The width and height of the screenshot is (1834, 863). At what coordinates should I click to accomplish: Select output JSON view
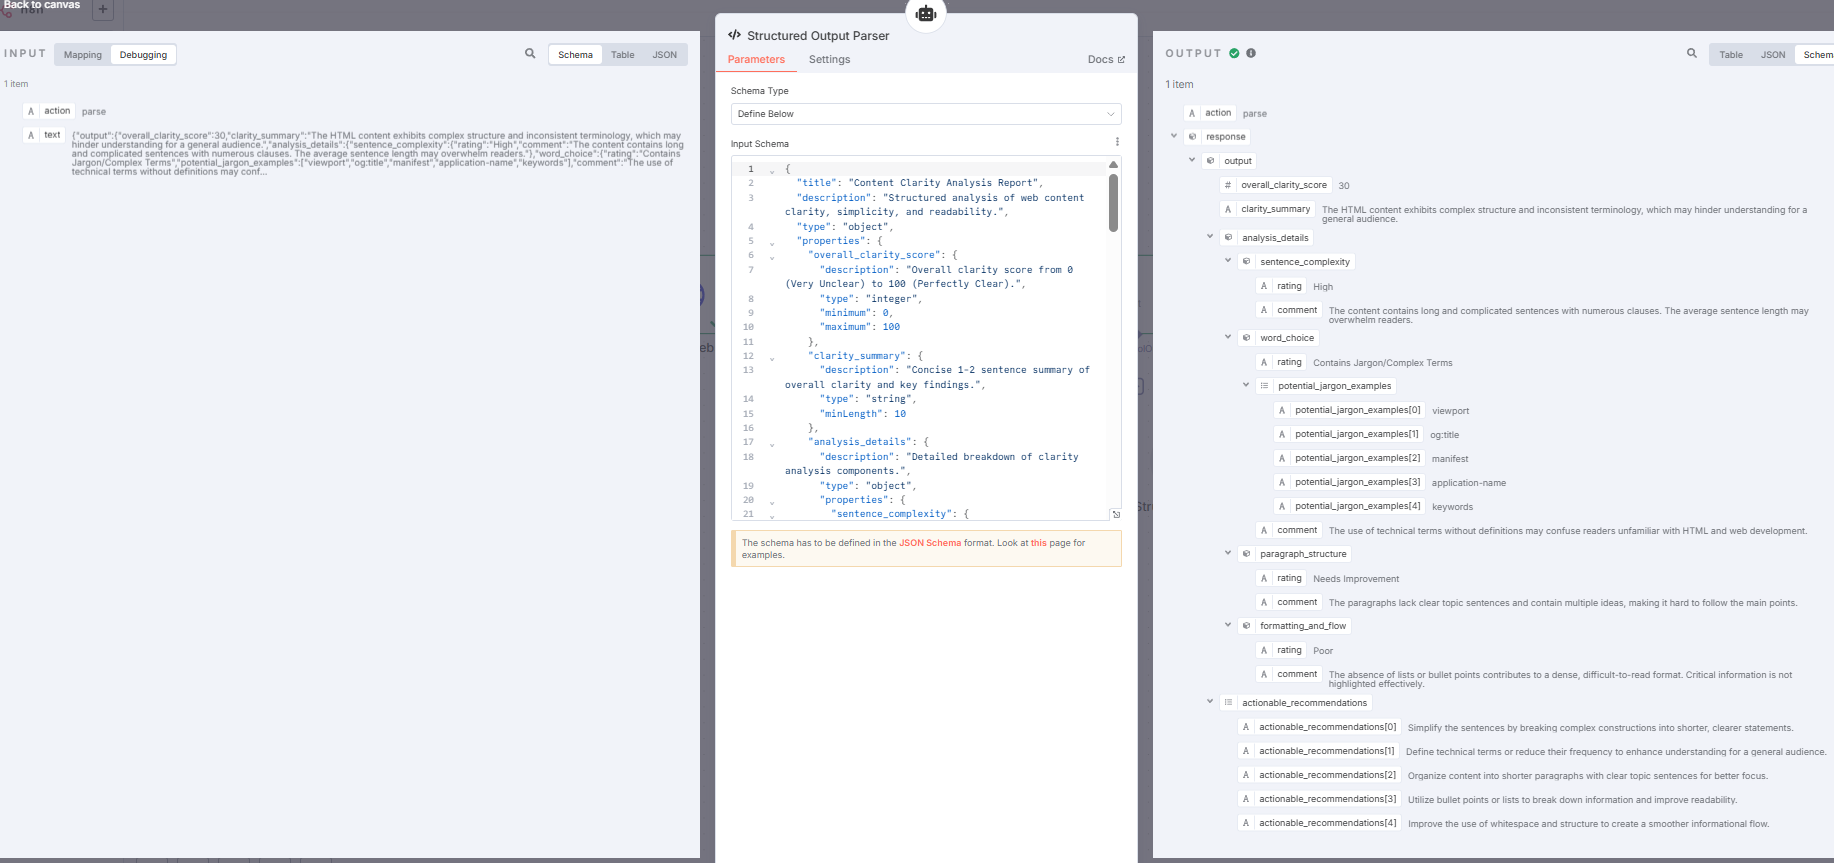click(x=1773, y=55)
